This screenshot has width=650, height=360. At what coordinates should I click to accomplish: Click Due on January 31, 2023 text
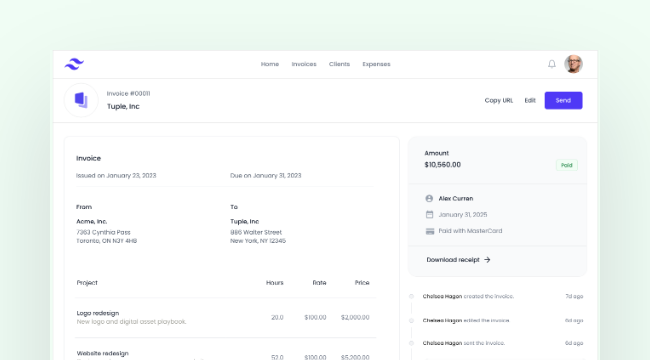(x=266, y=176)
